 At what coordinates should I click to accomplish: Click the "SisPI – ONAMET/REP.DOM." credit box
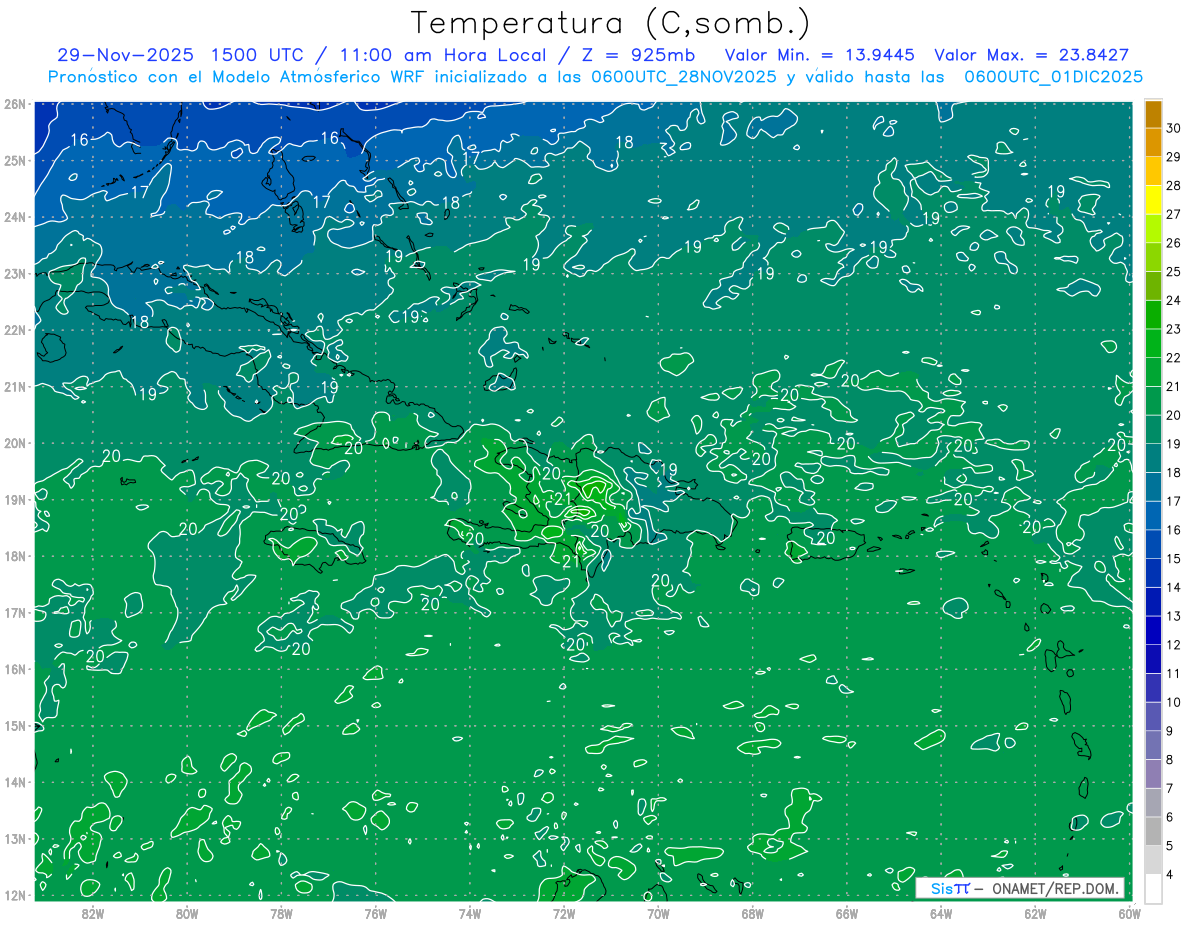[1019, 888]
